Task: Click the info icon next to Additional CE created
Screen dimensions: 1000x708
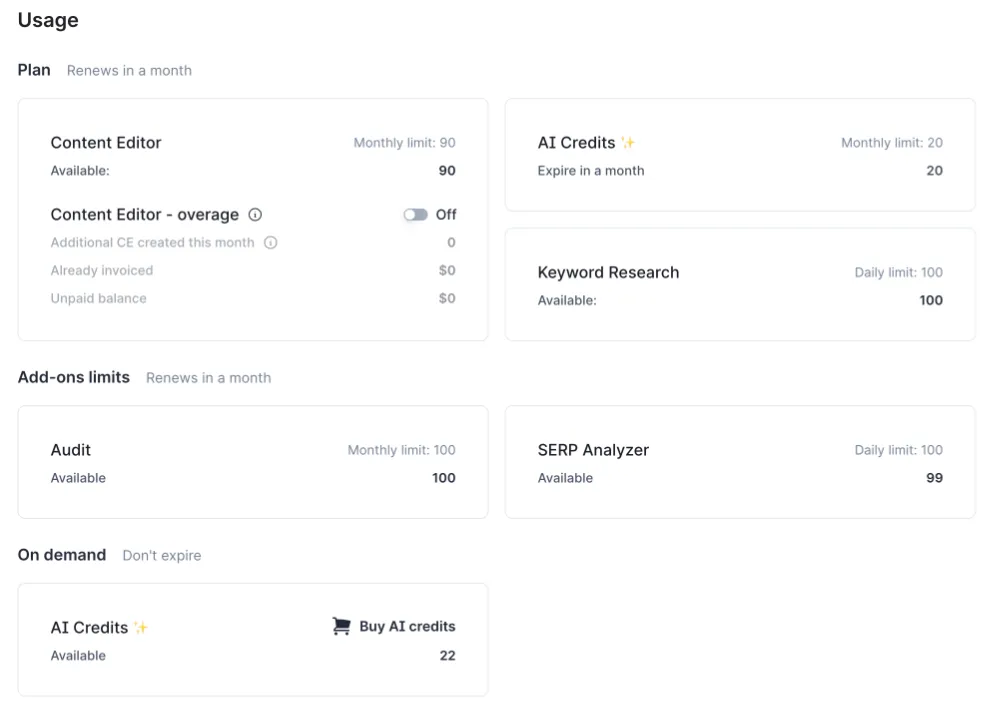Action: [x=270, y=242]
